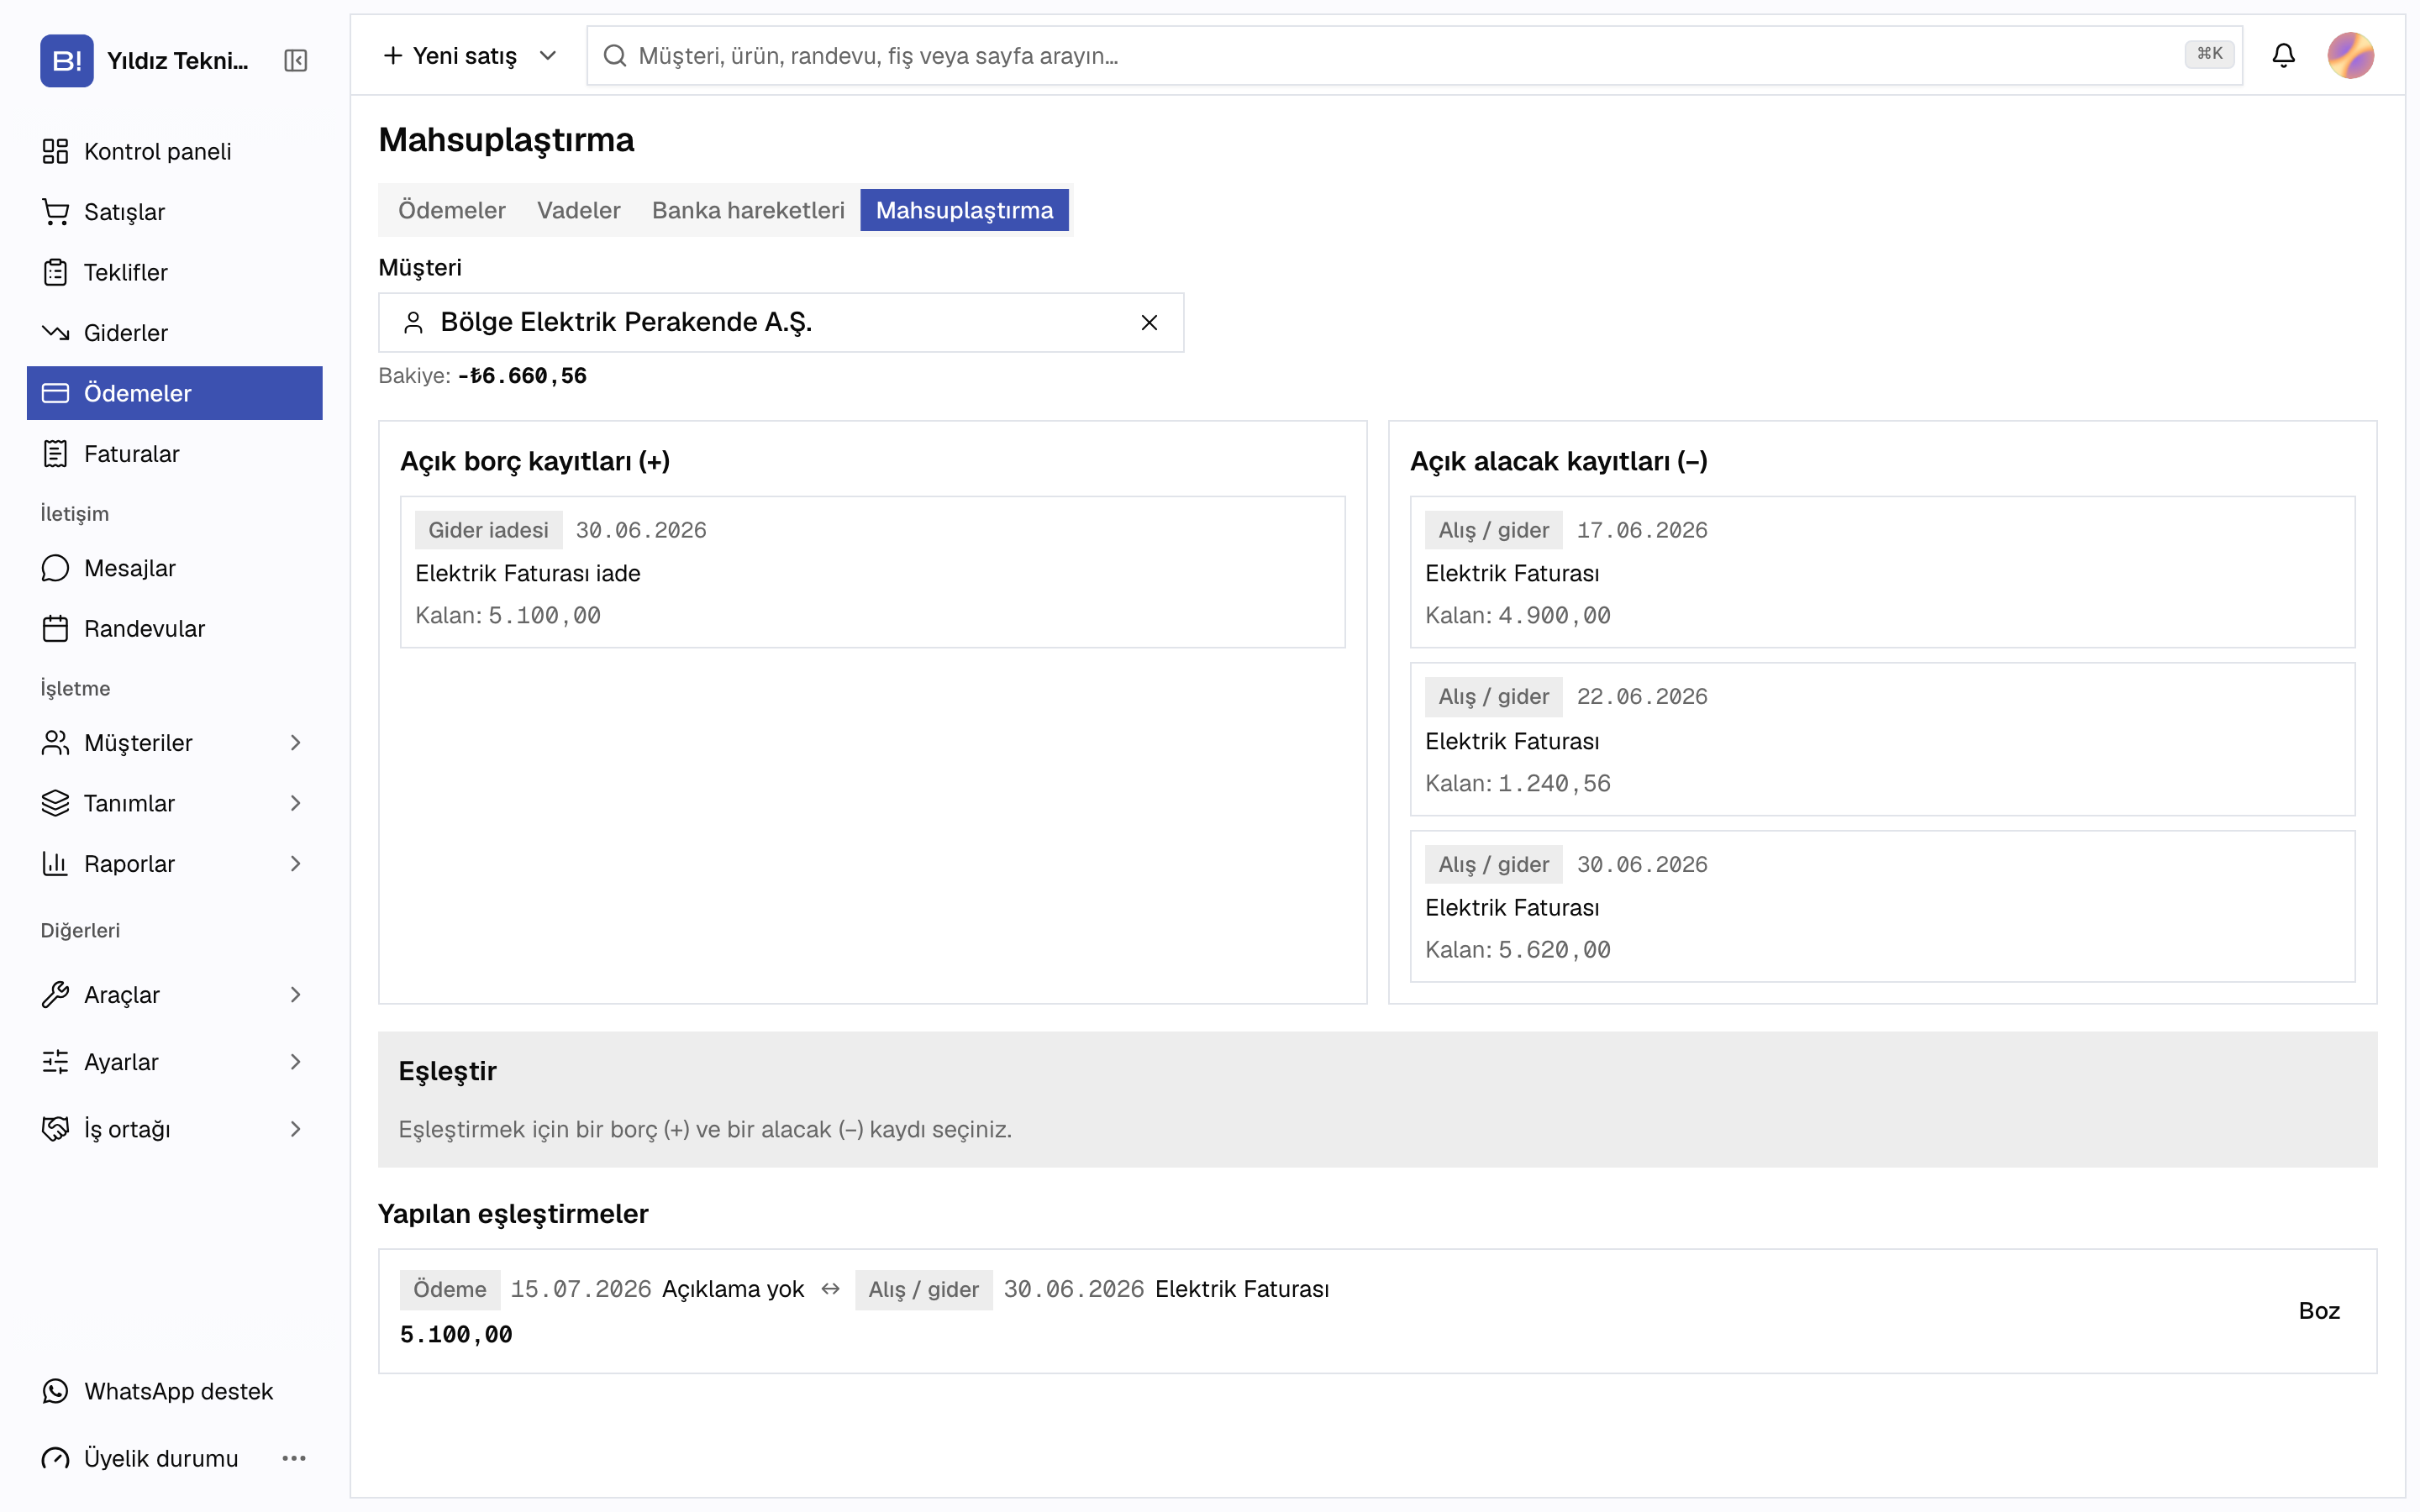This screenshot has width=2420, height=1512.
Task: Click Boz to undo the matching
Action: tap(2318, 1311)
